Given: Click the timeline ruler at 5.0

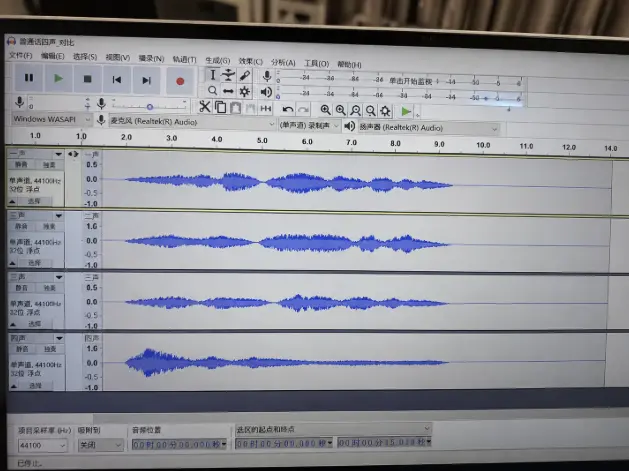Looking at the screenshot, I should pyautogui.click(x=262, y=141).
